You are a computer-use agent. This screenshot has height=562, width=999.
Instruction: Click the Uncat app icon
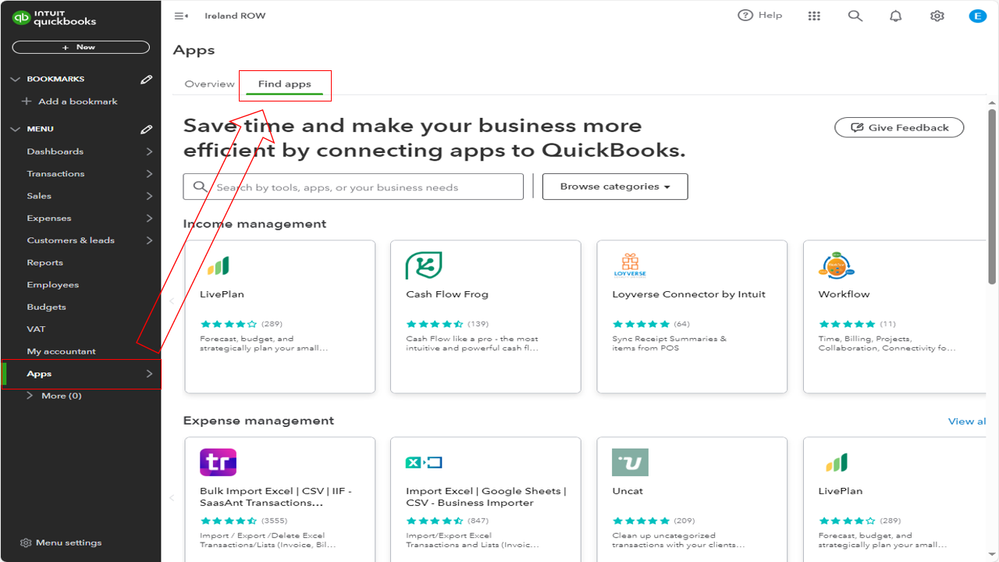[x=630, y=462]
